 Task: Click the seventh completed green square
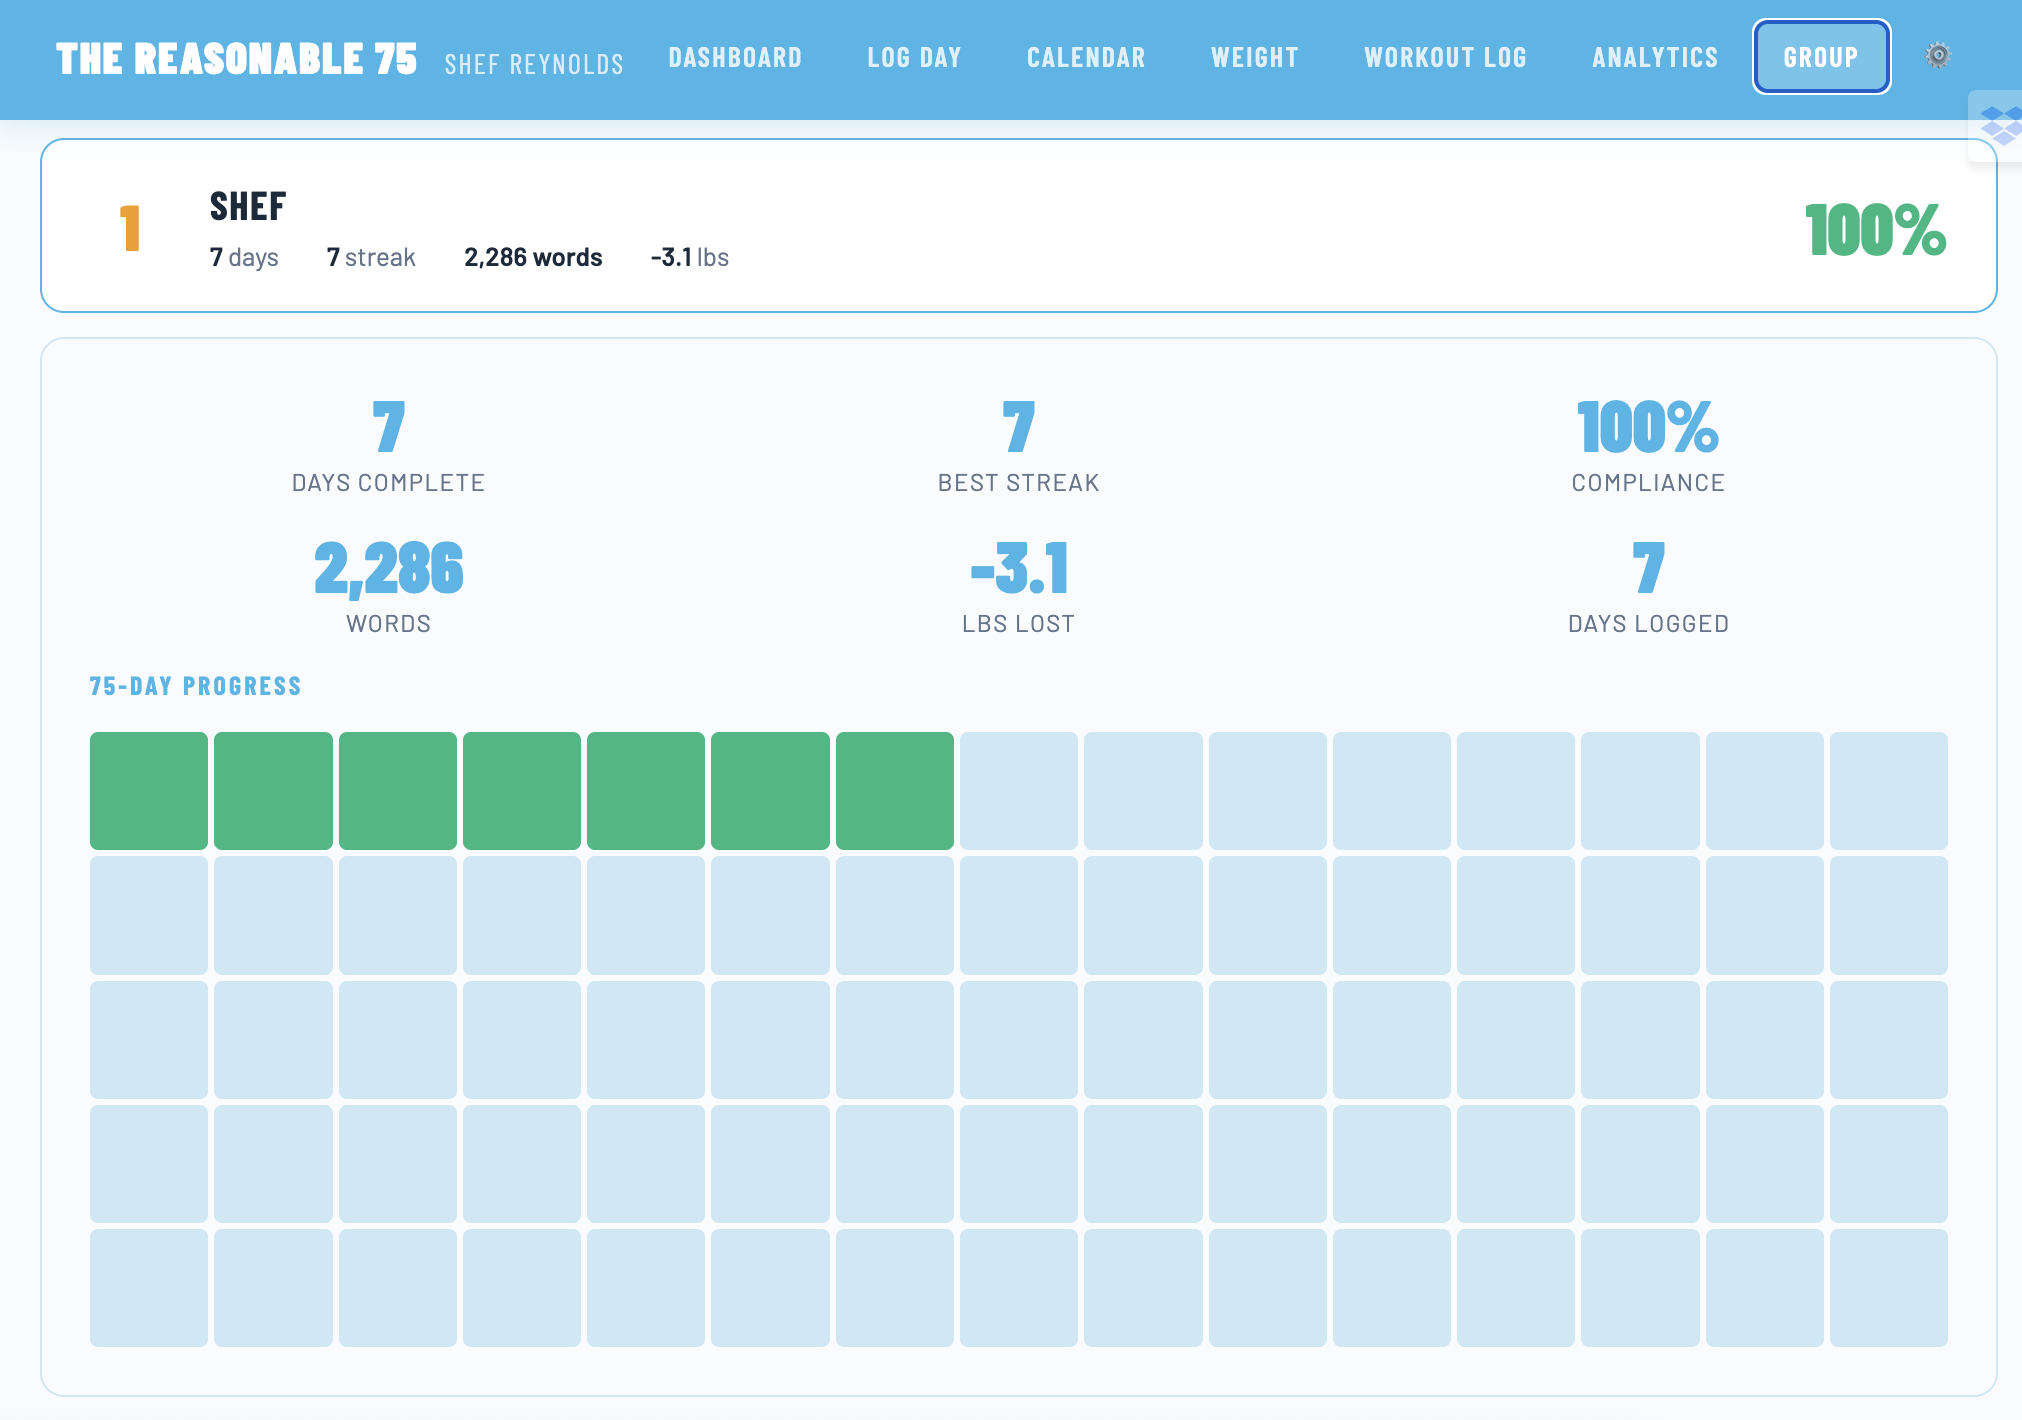[895, 791]
